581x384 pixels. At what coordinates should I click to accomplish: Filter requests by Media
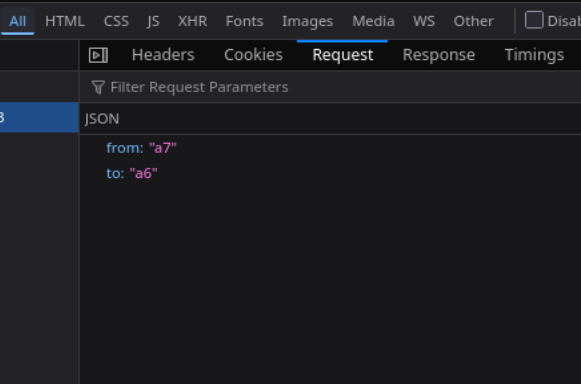tap(373, 21)
